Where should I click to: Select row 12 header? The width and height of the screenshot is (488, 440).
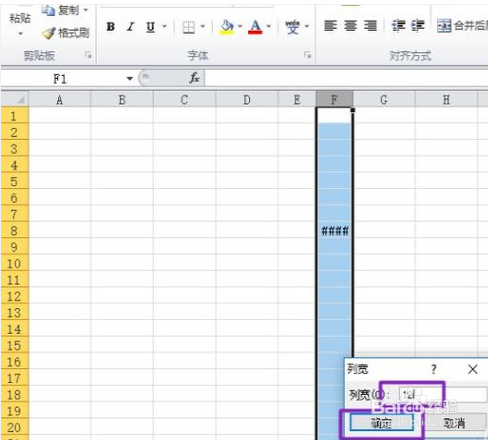point(15,296)
